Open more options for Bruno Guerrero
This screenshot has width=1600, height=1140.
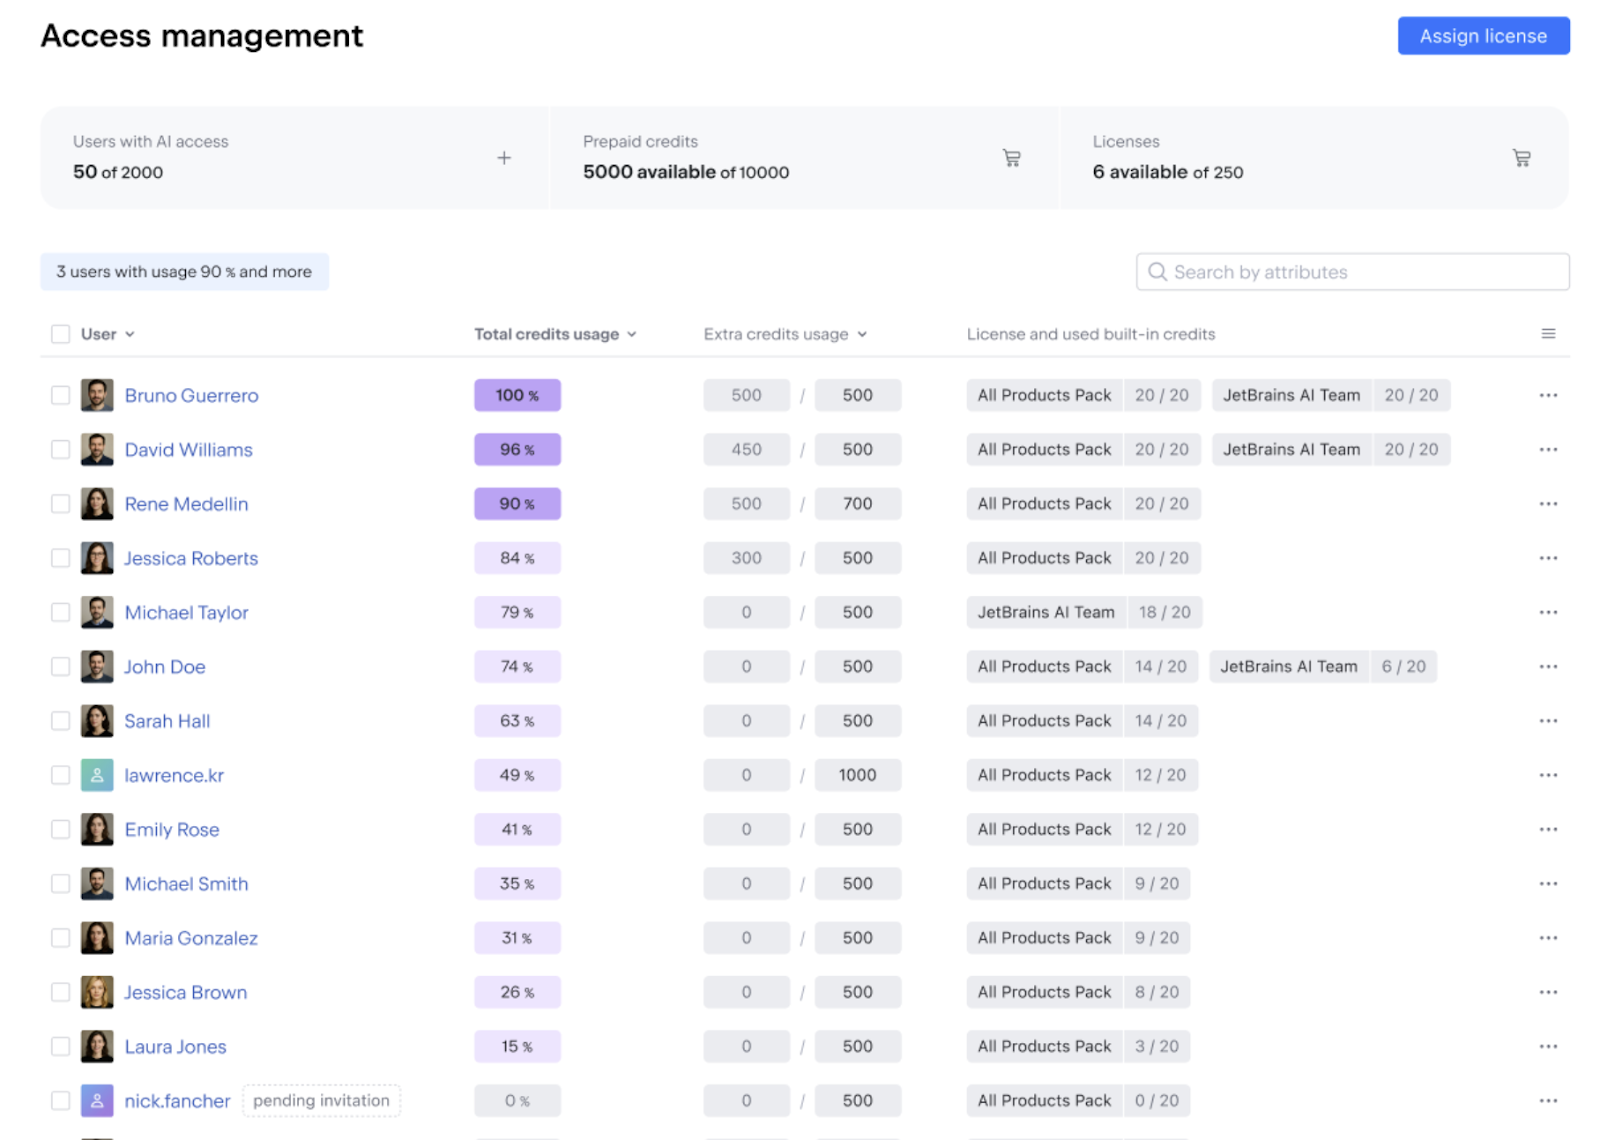click(x=1547, y=396)
